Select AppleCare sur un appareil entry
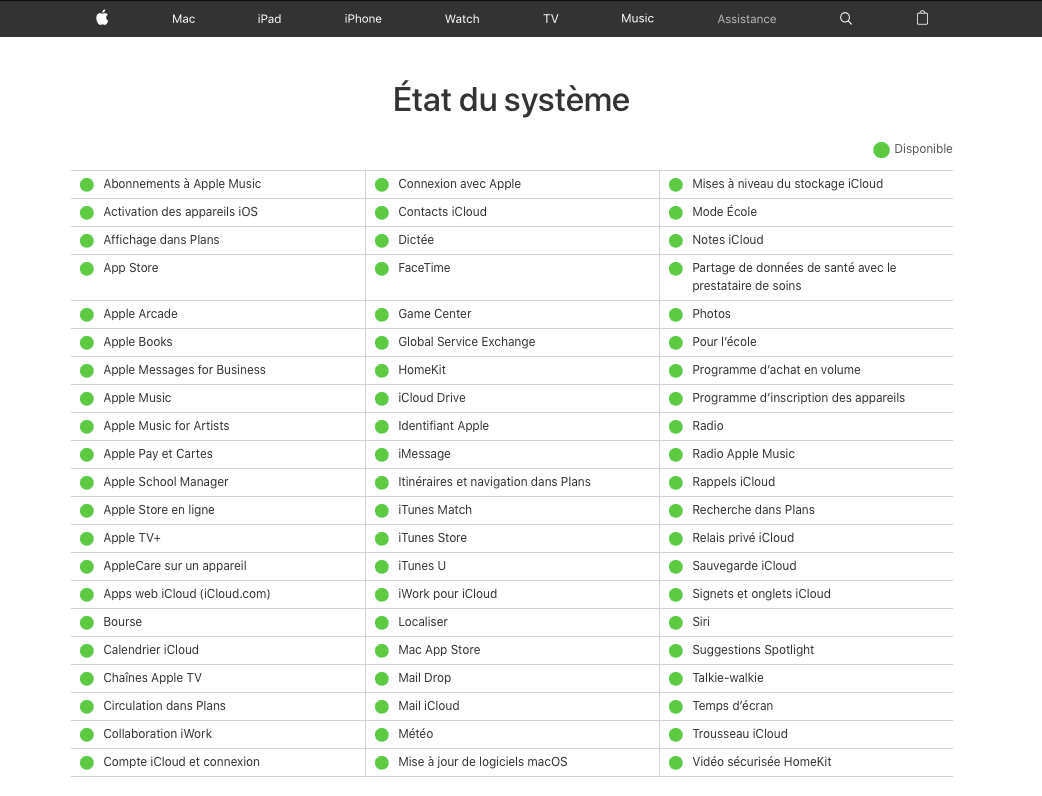This screenshot has height=796, width=1042. (175, 565)
